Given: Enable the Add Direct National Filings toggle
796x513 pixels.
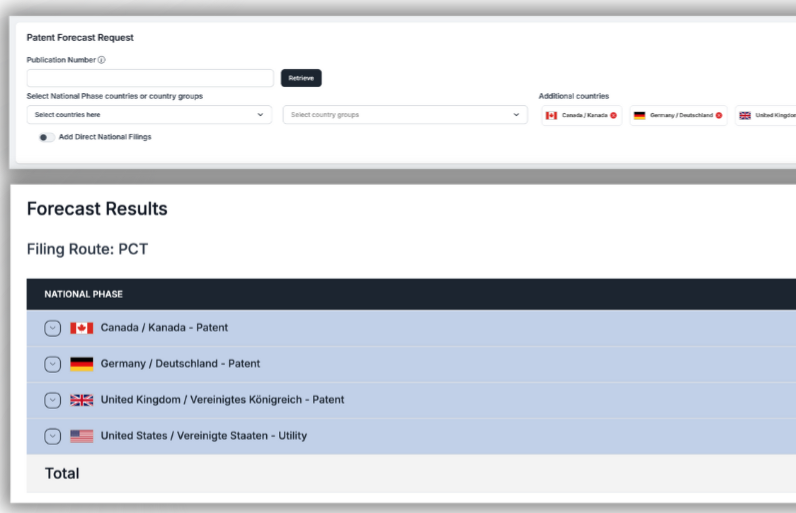Looking at the screenshot, I should tap(46, 137).
